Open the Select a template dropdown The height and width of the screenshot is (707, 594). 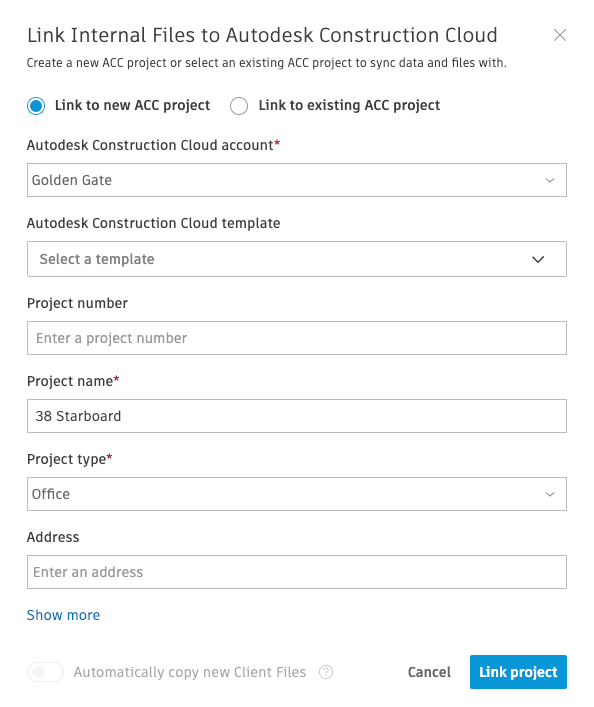click(x=297, y=259)
